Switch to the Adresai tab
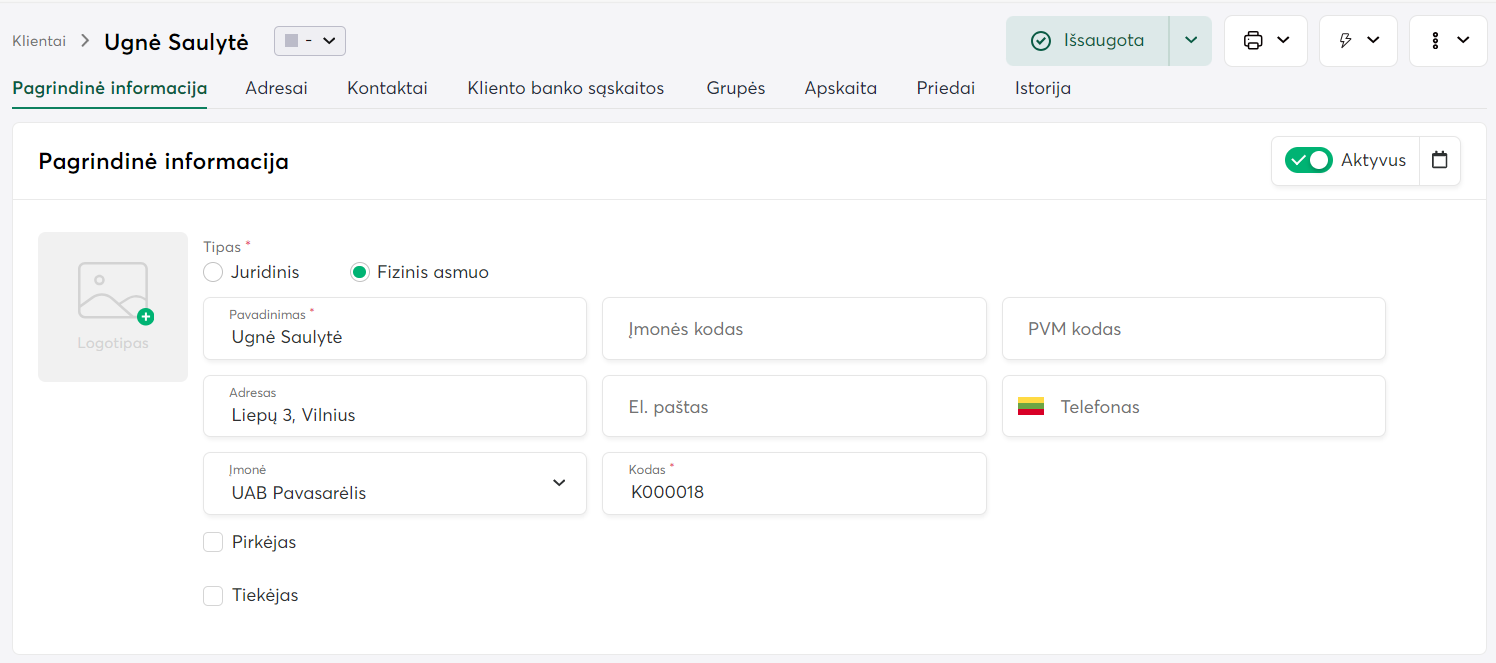Screen dimensions: 1496x663 [x=276, y=88]
